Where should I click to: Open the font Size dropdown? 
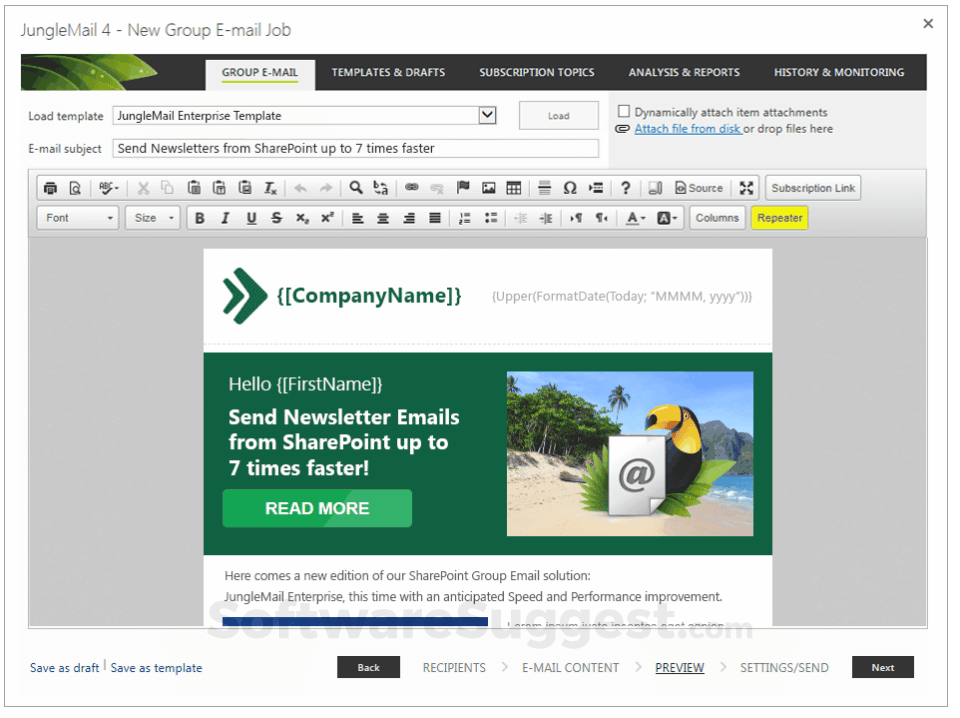pyautogui.click(x=152, y=218)
